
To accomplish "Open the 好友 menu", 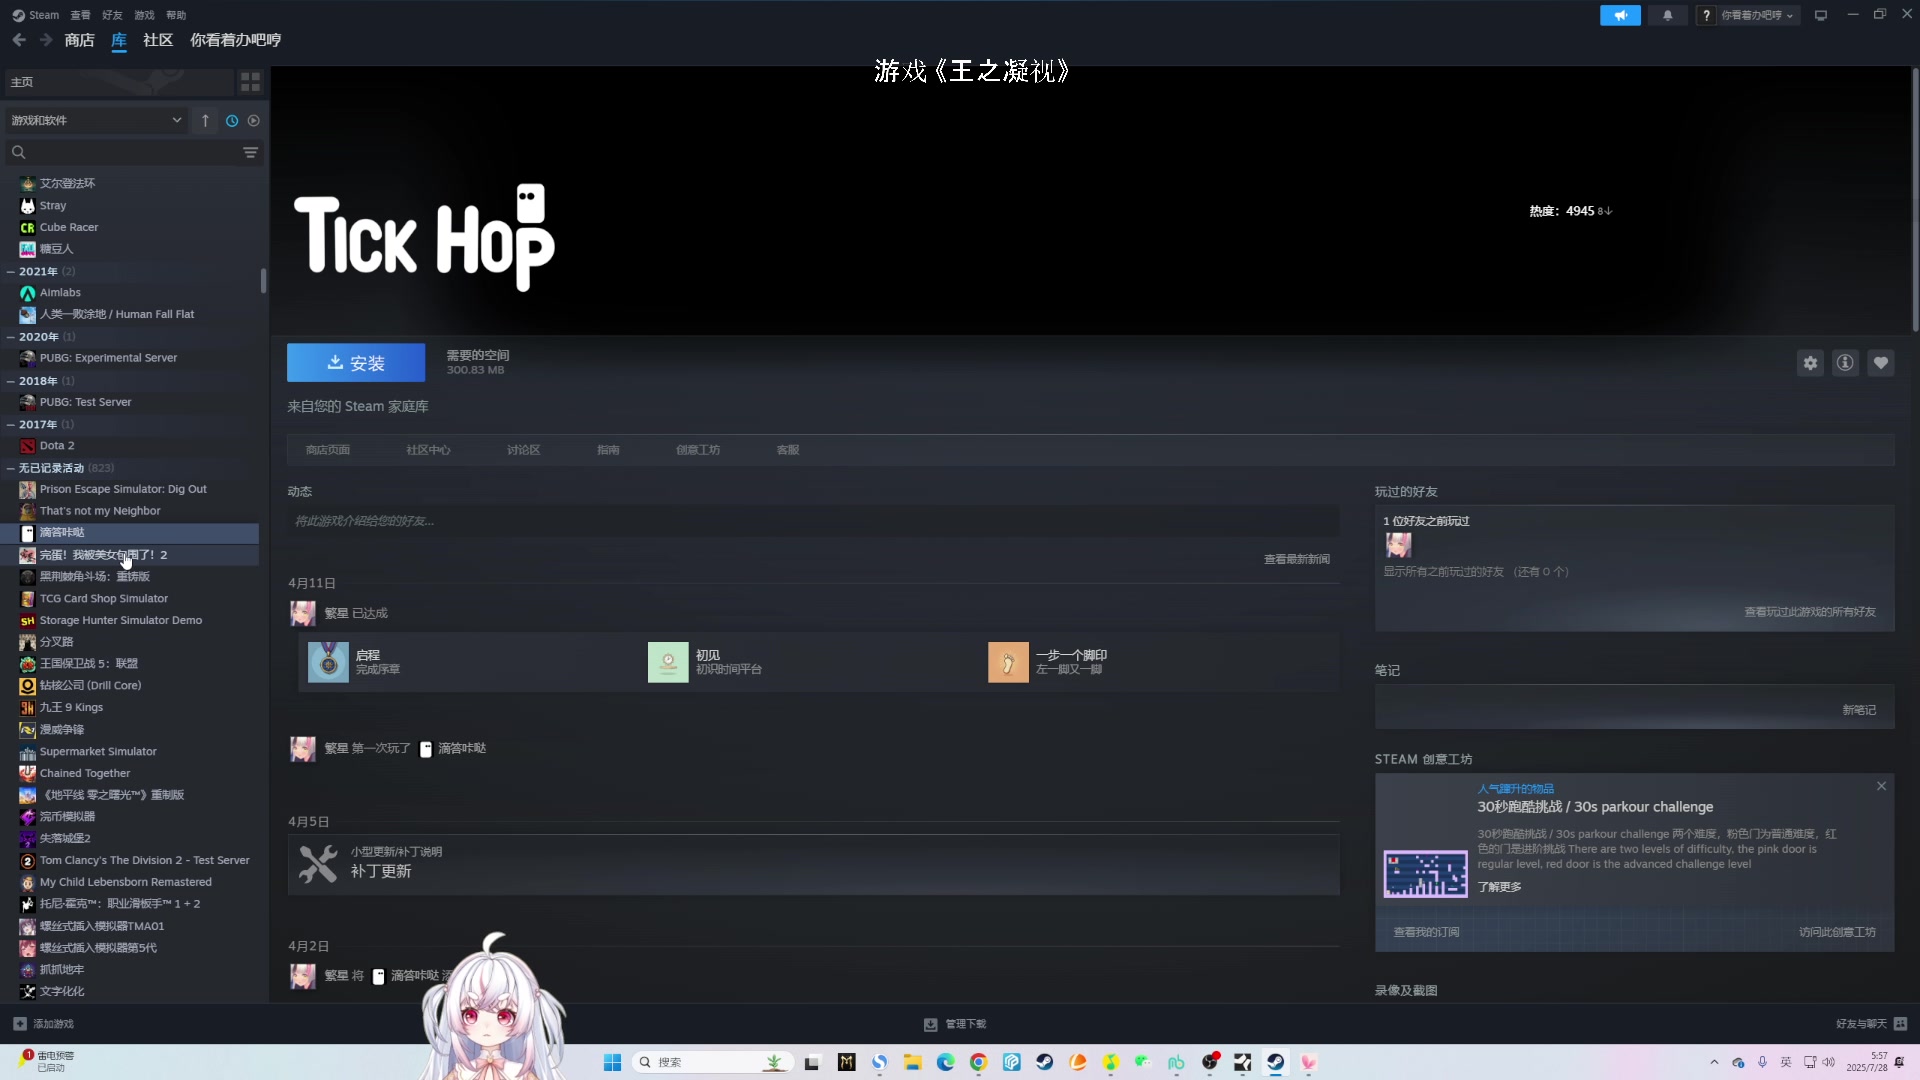I will [x=112, y=15].
